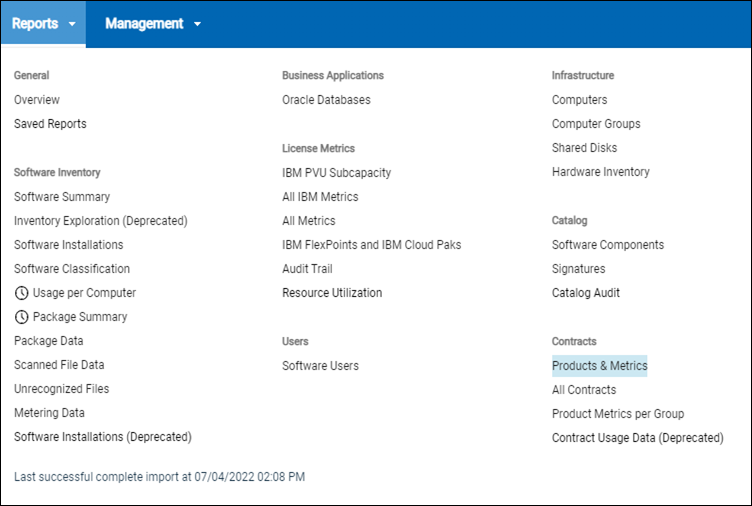
Task: Select Products & Metrics
Action: [x=599, y=366]
